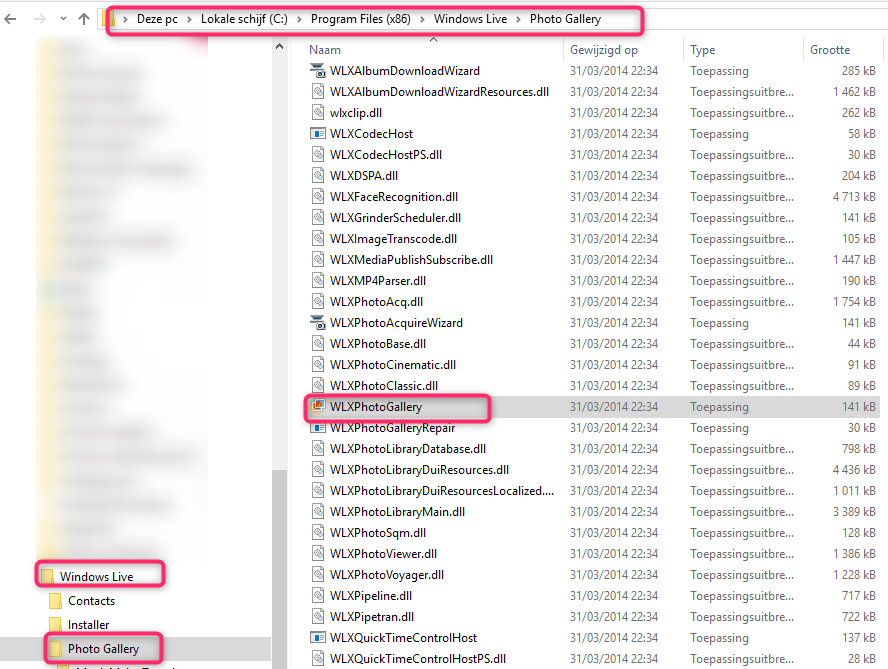Click file name WLXQuickTimeControlHostPS.dll
Screen dimensions: 888x669
(x=418, y=659)
